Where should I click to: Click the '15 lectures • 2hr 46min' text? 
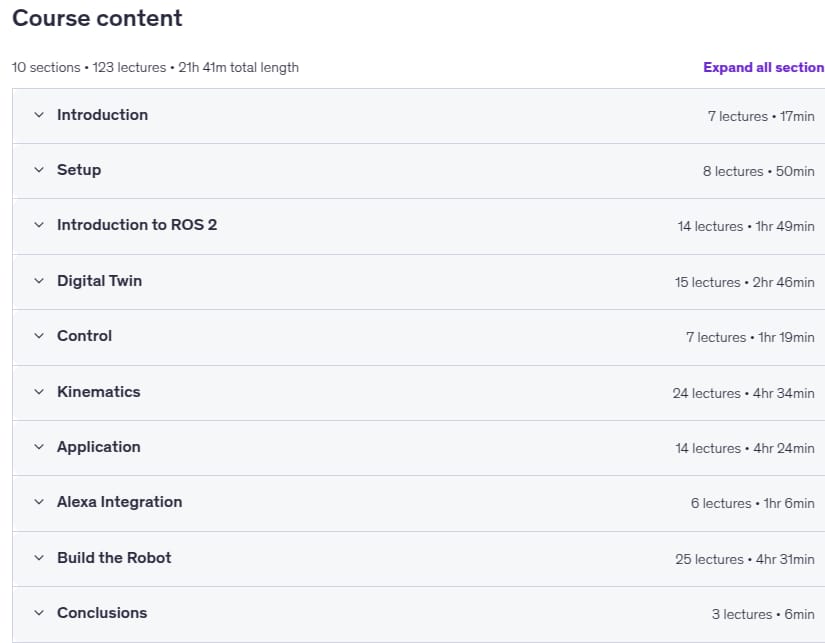coord(744,282)
